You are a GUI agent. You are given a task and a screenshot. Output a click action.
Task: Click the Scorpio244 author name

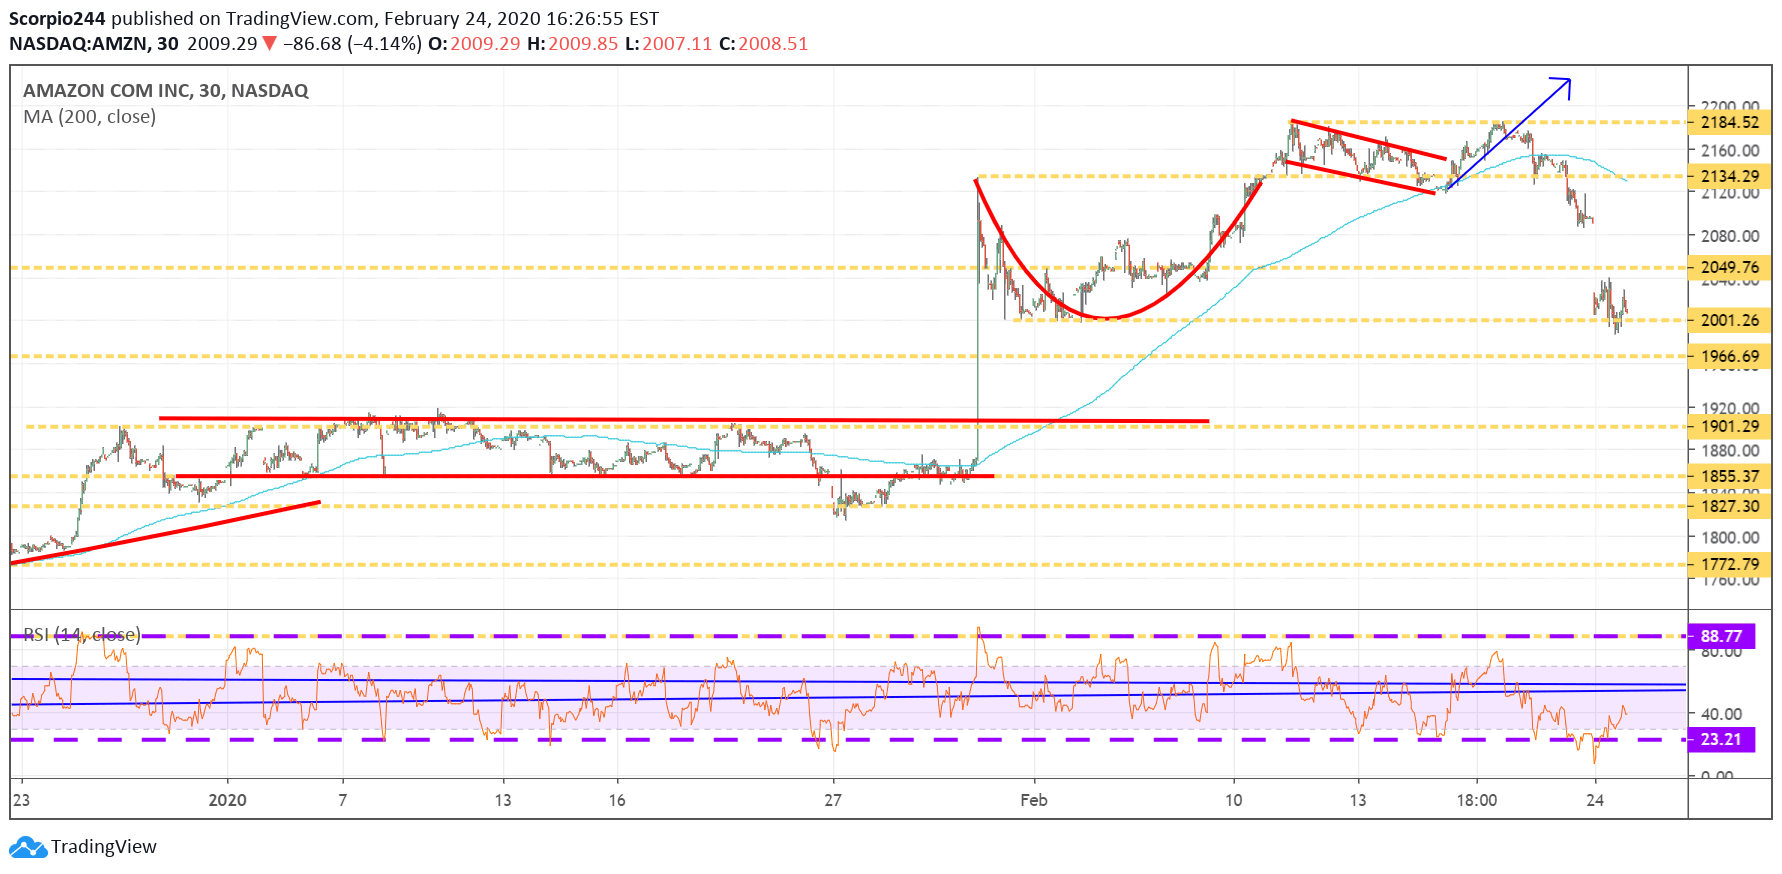click(x=57, y=19)
